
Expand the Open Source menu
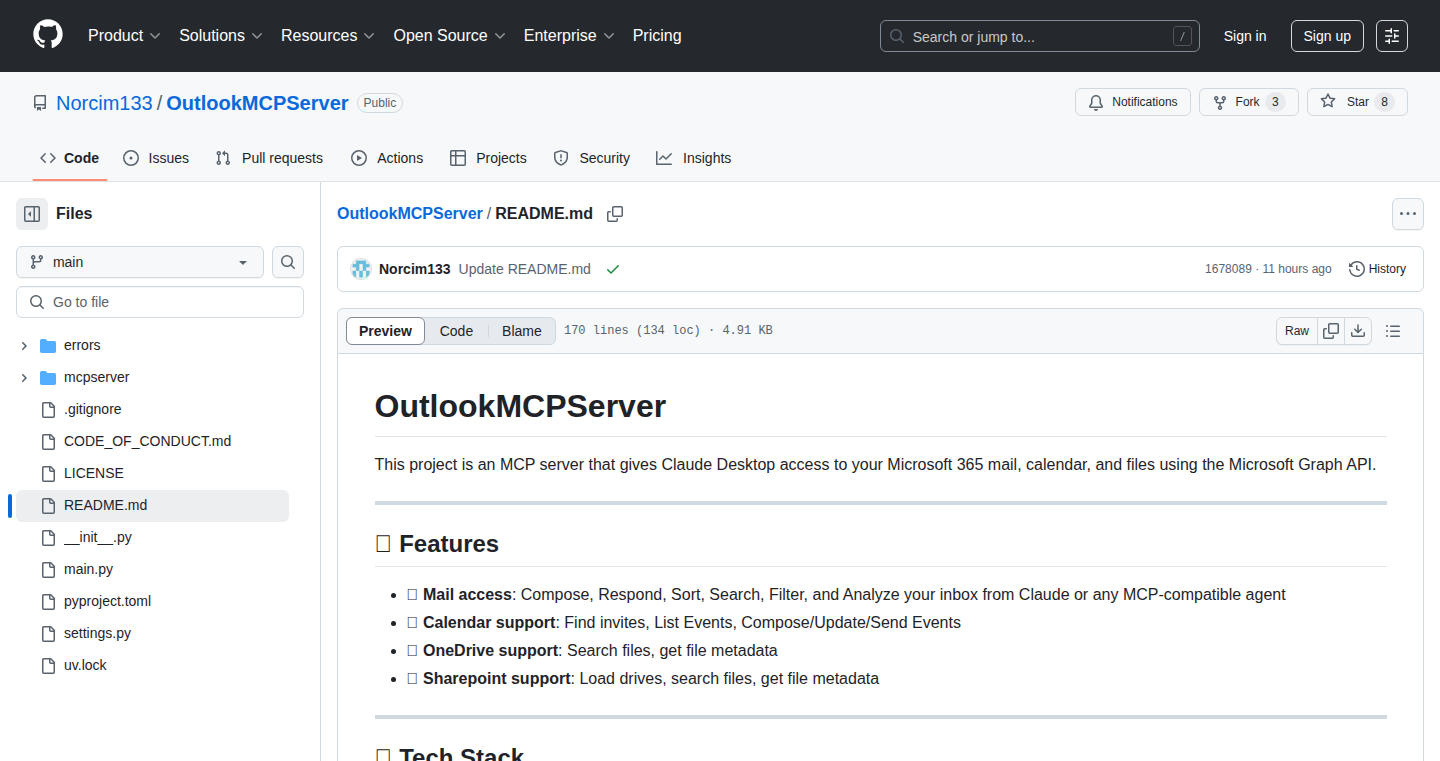(x=450, y=36)
